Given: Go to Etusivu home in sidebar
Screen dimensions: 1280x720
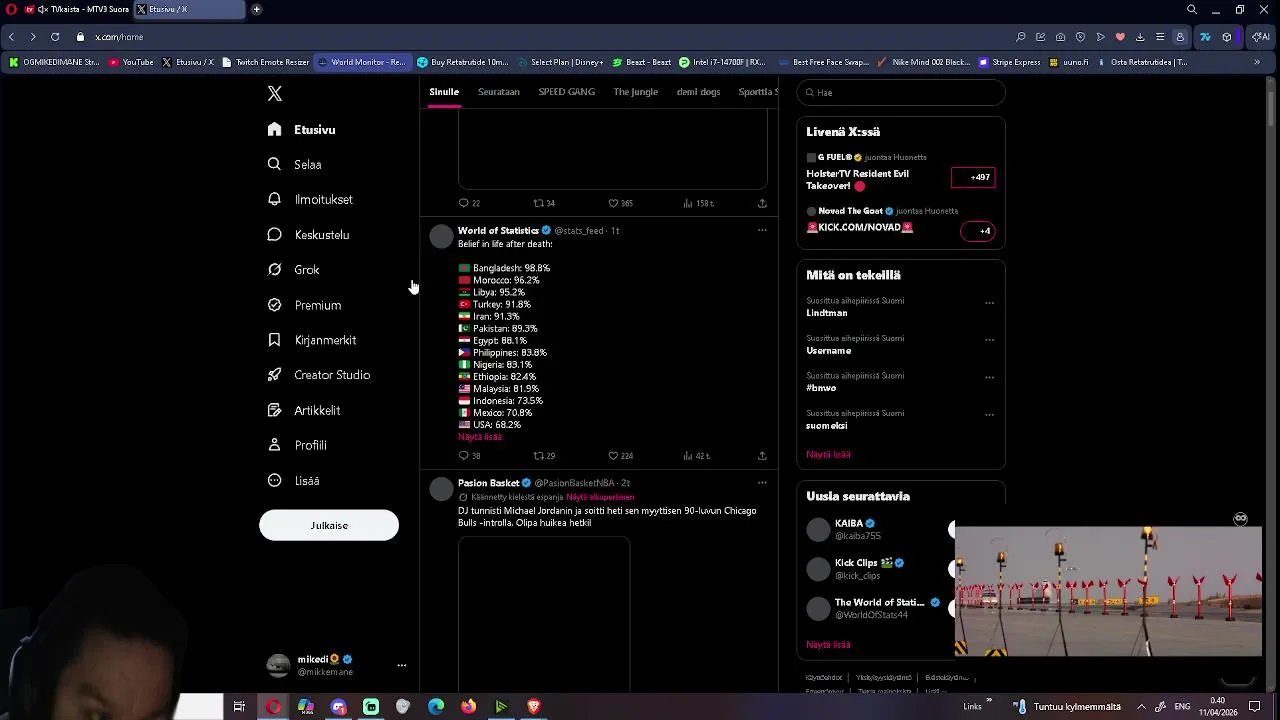Looking at the screenshot, I should (301, 130).
